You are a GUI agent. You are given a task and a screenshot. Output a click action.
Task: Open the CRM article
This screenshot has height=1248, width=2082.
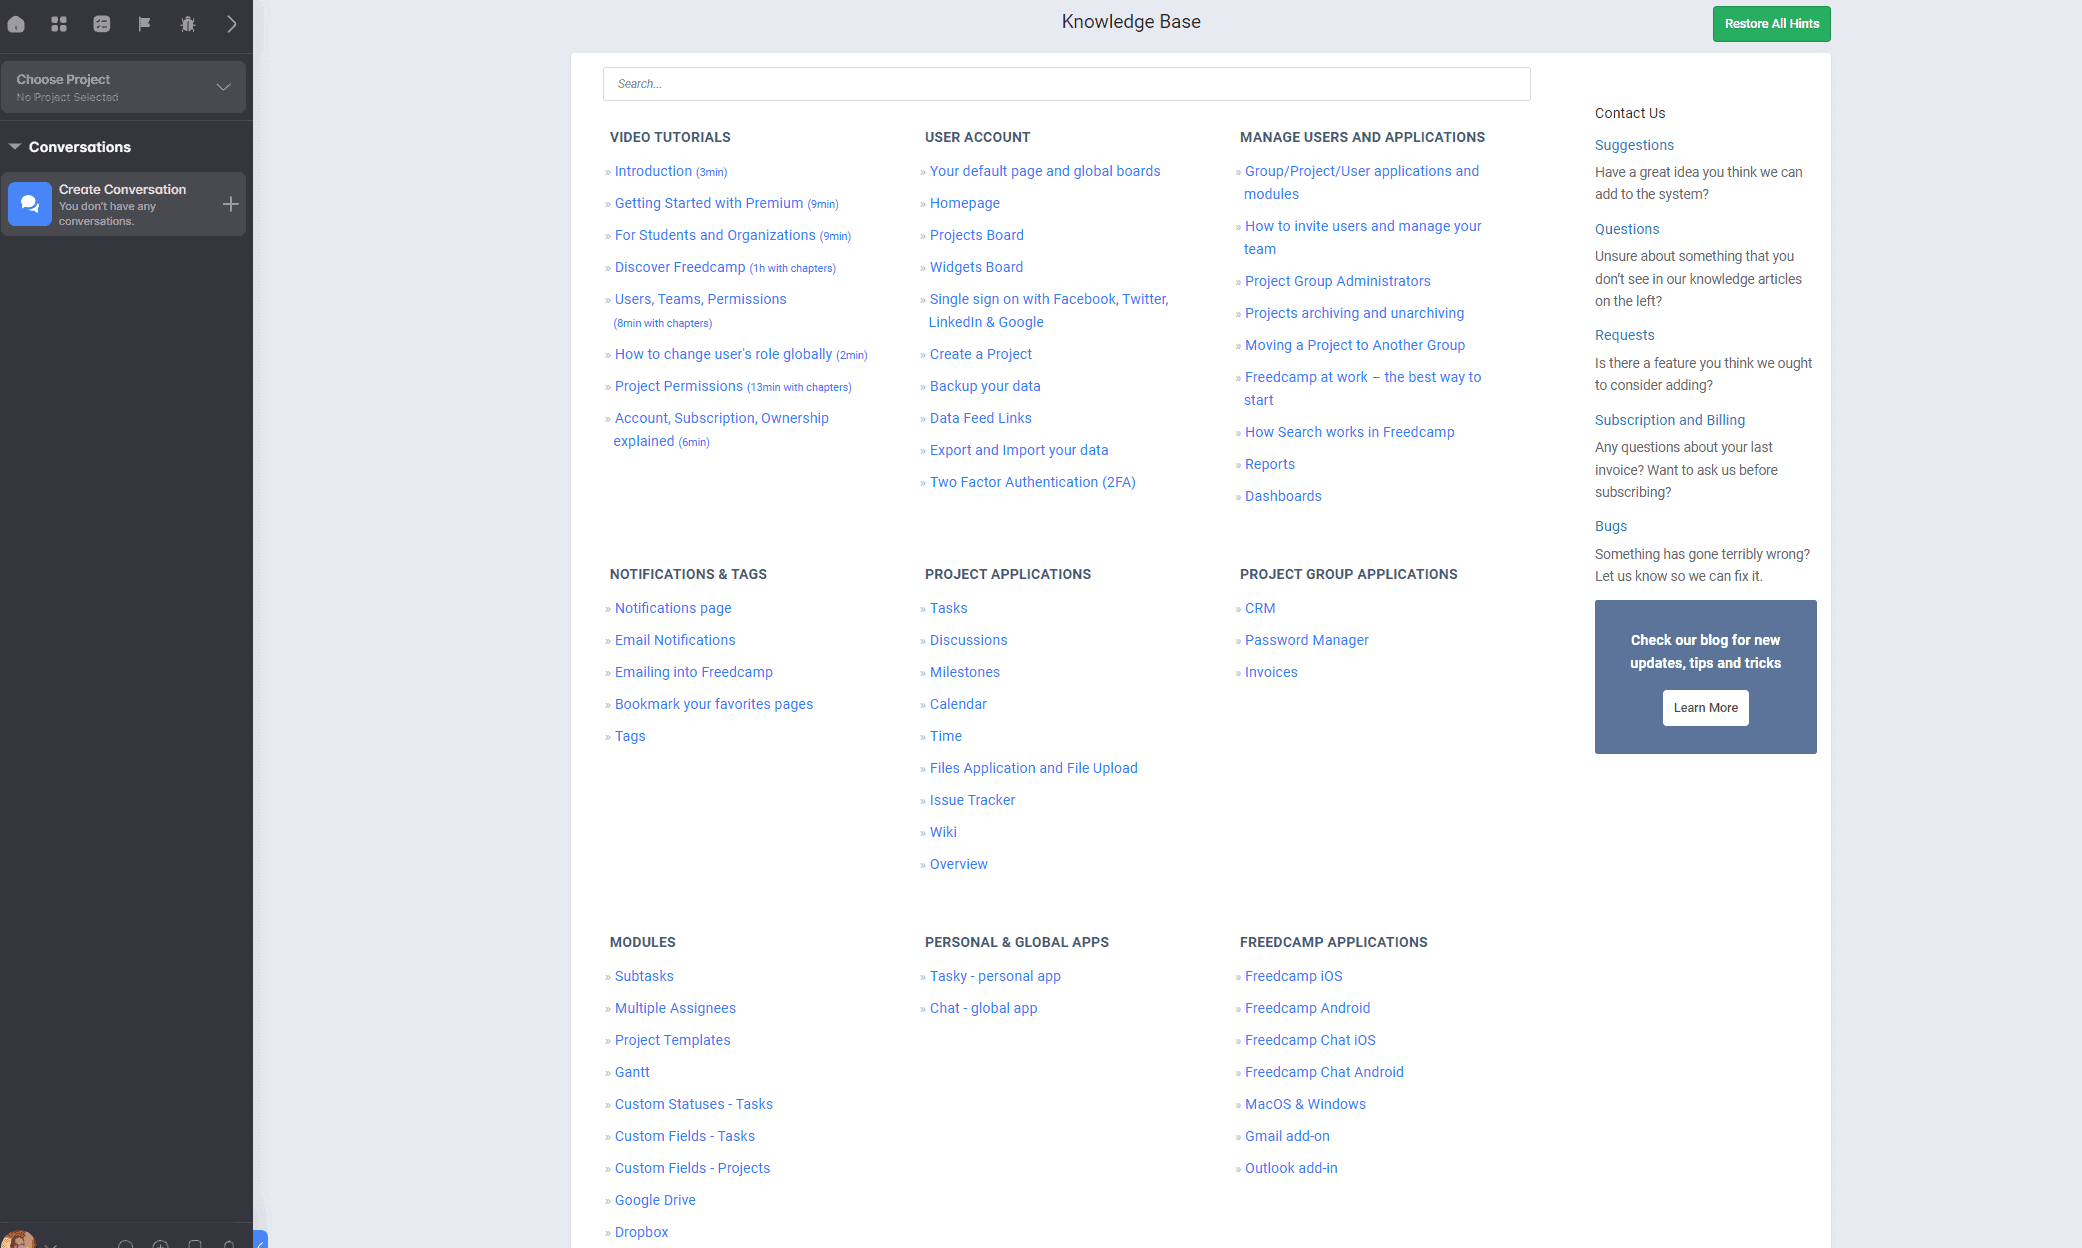coord(1260,609)
